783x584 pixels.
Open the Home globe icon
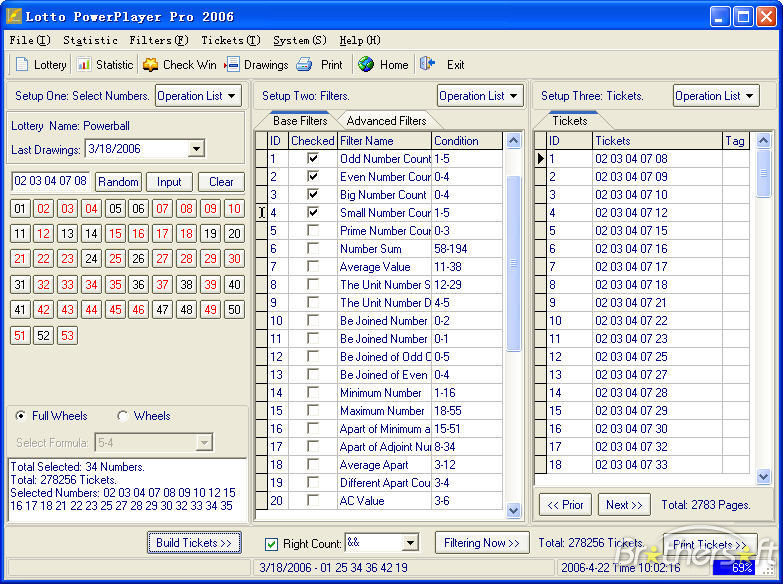tap(366, 64)
